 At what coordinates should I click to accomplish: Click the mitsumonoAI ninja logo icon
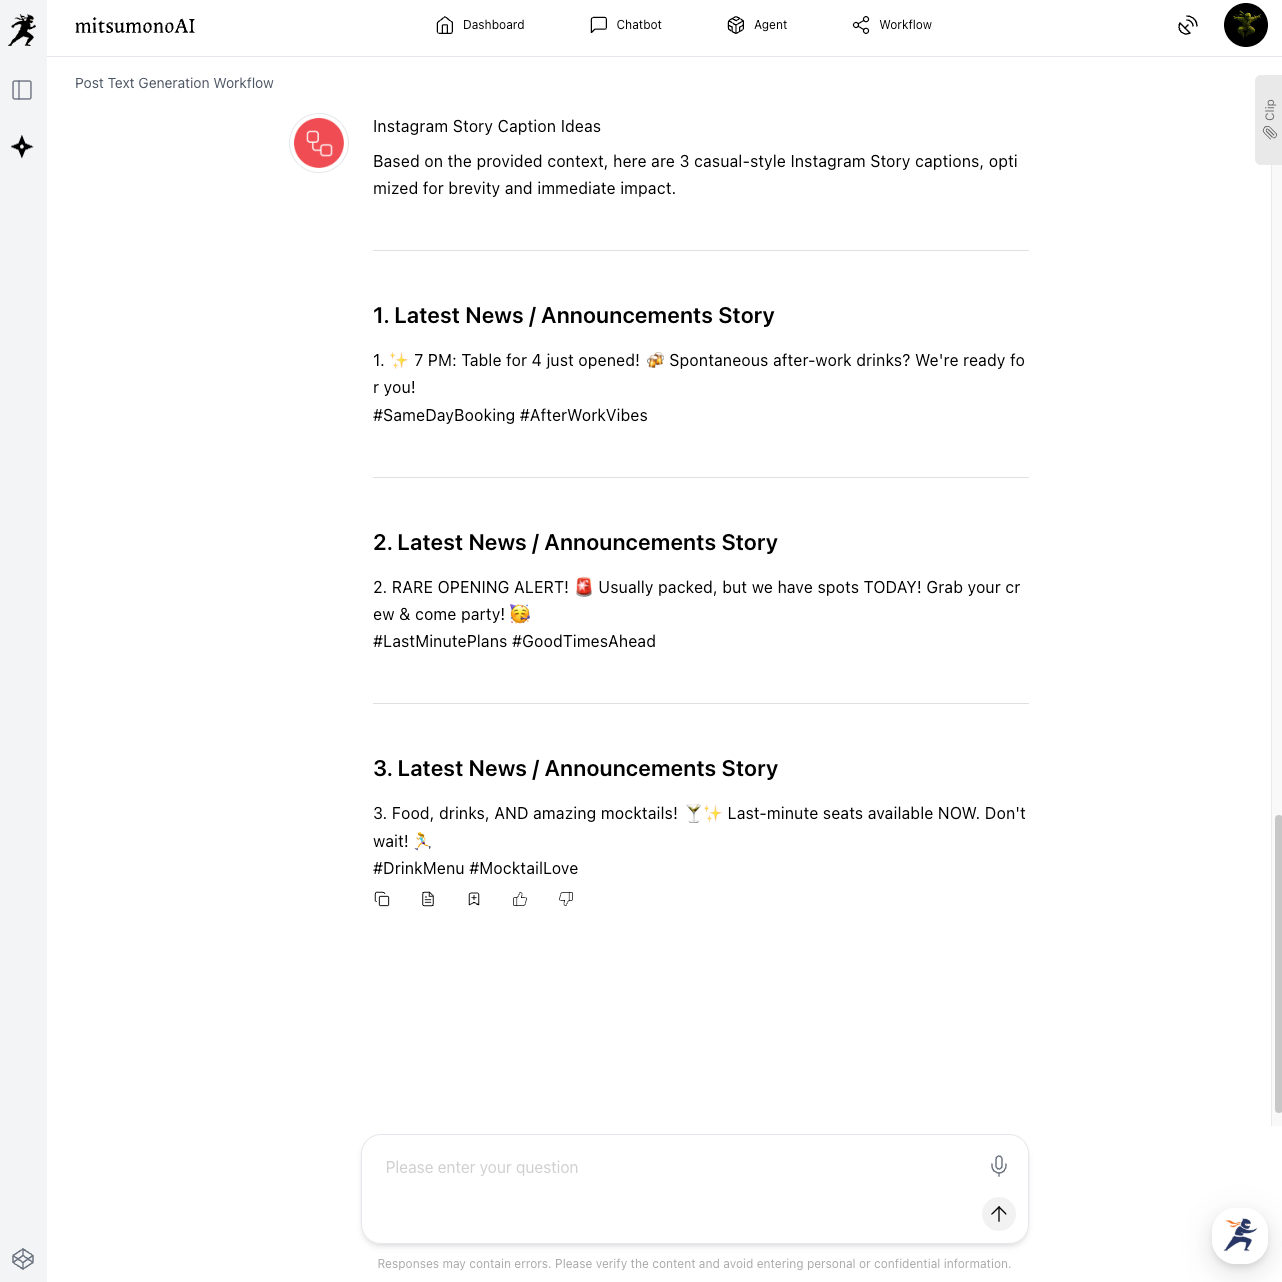22,30
